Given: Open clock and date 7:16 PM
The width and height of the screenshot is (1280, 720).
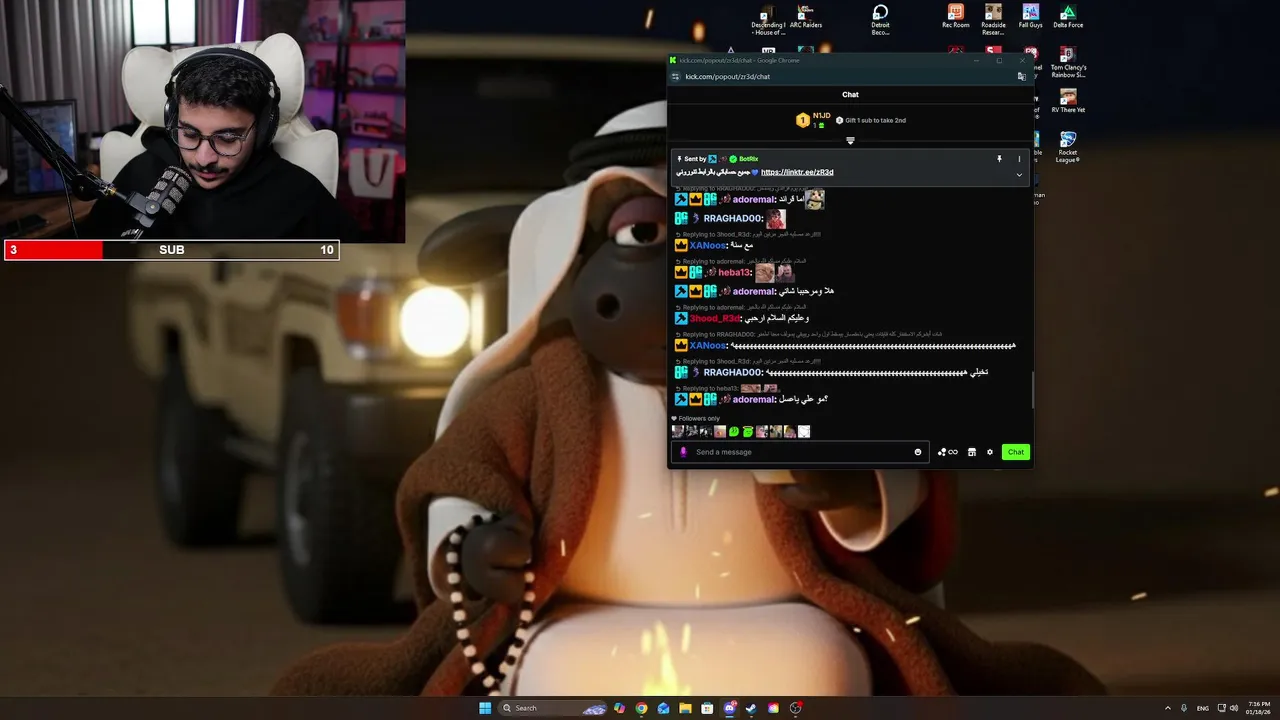Looking at the screenshot, I should coord(1258,708).
